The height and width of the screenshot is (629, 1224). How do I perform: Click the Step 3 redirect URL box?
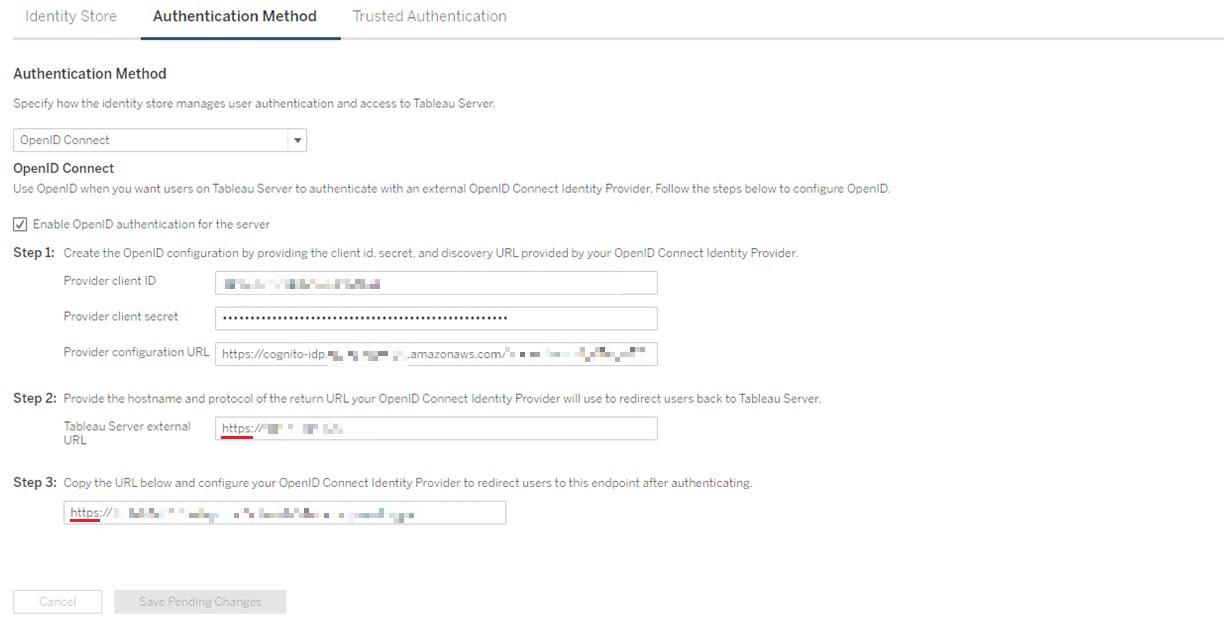(284, 513)
